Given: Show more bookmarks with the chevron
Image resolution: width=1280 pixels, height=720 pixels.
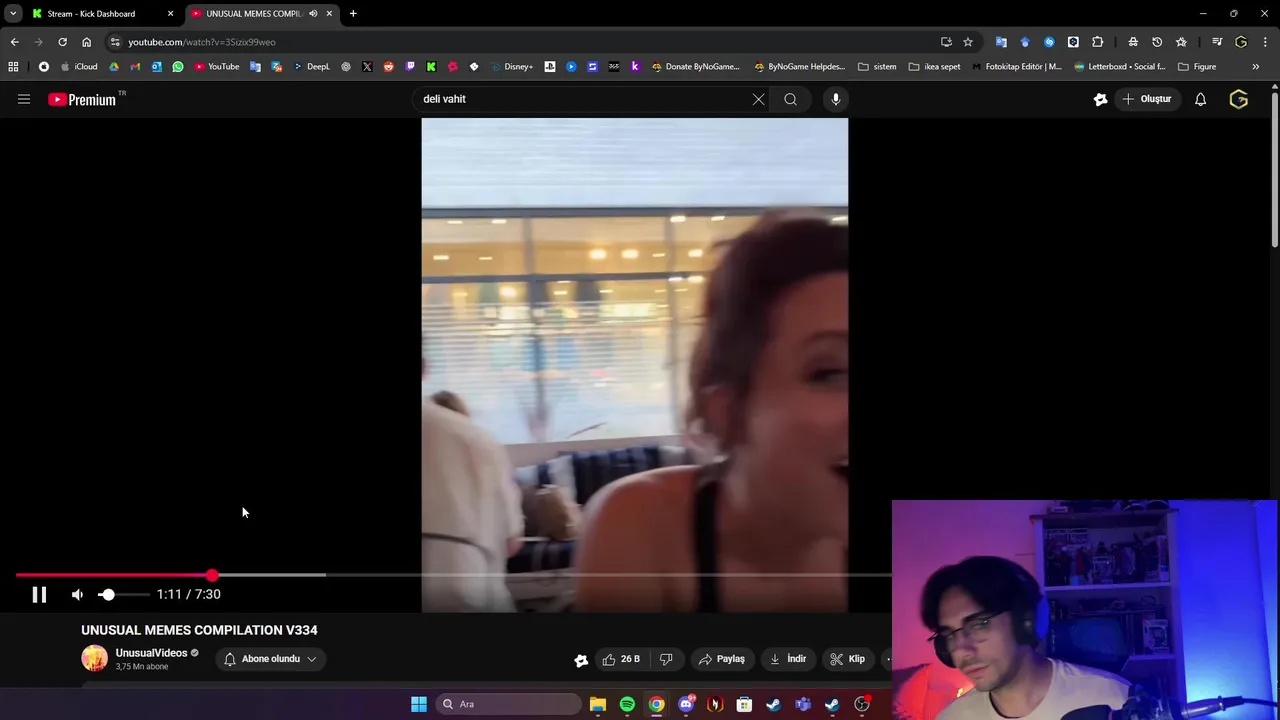Looking at the screenshot, I should point(1255,67).
